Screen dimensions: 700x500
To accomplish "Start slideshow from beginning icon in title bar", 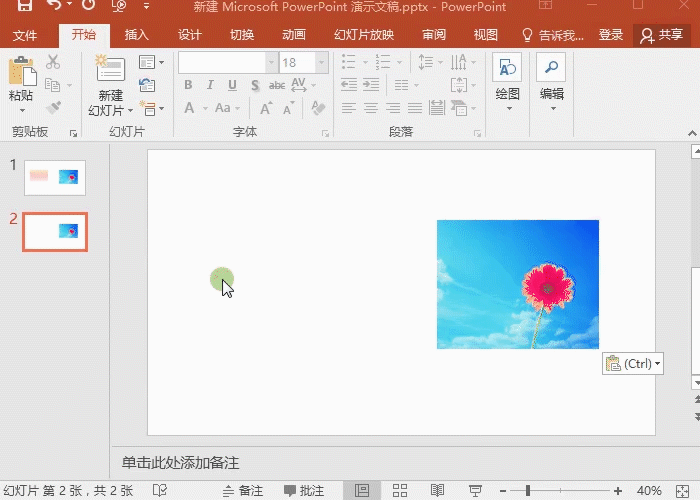I will [x=119, y=6].
